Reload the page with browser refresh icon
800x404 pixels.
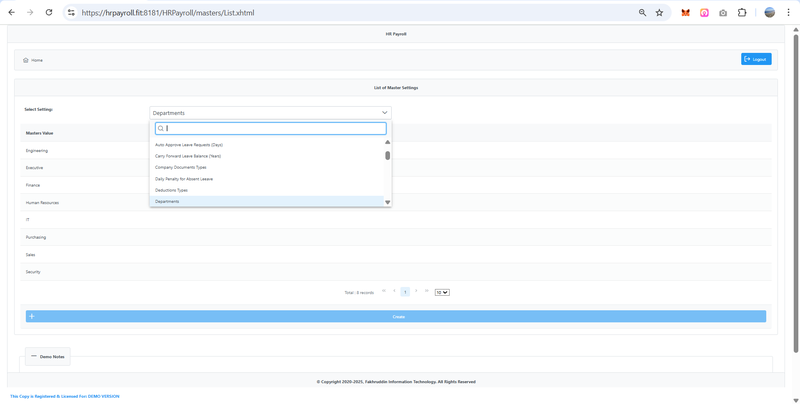coord(49,13)
